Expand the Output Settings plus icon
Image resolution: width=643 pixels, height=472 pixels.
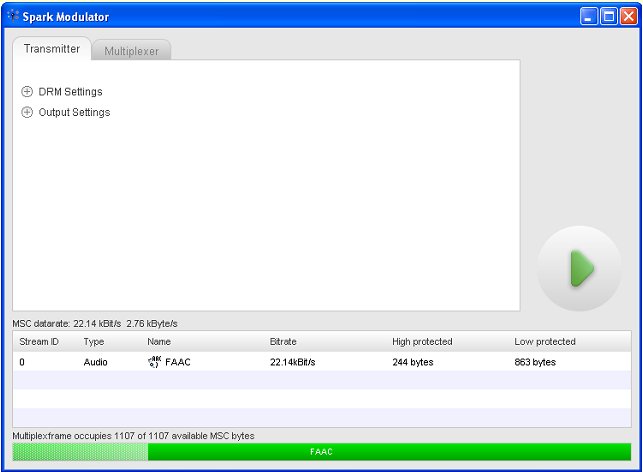(27, 112)
